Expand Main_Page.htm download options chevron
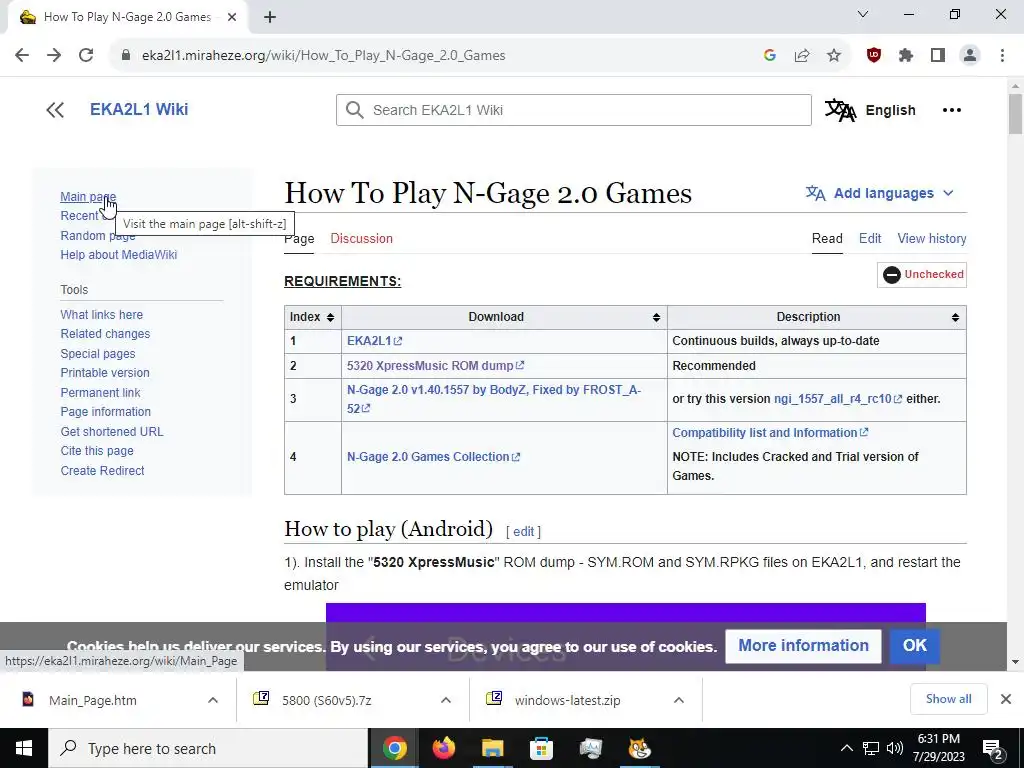 (213, 700)
